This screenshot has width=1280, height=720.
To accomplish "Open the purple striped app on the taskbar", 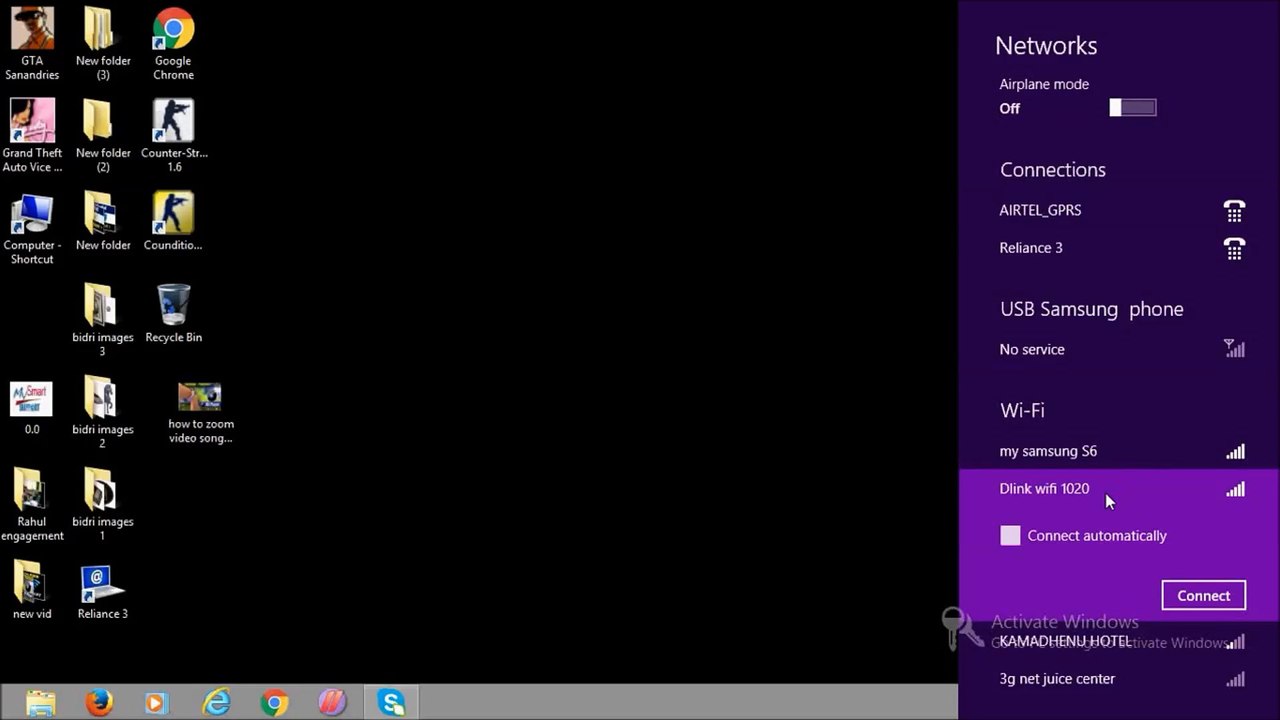I will point(332,703).
